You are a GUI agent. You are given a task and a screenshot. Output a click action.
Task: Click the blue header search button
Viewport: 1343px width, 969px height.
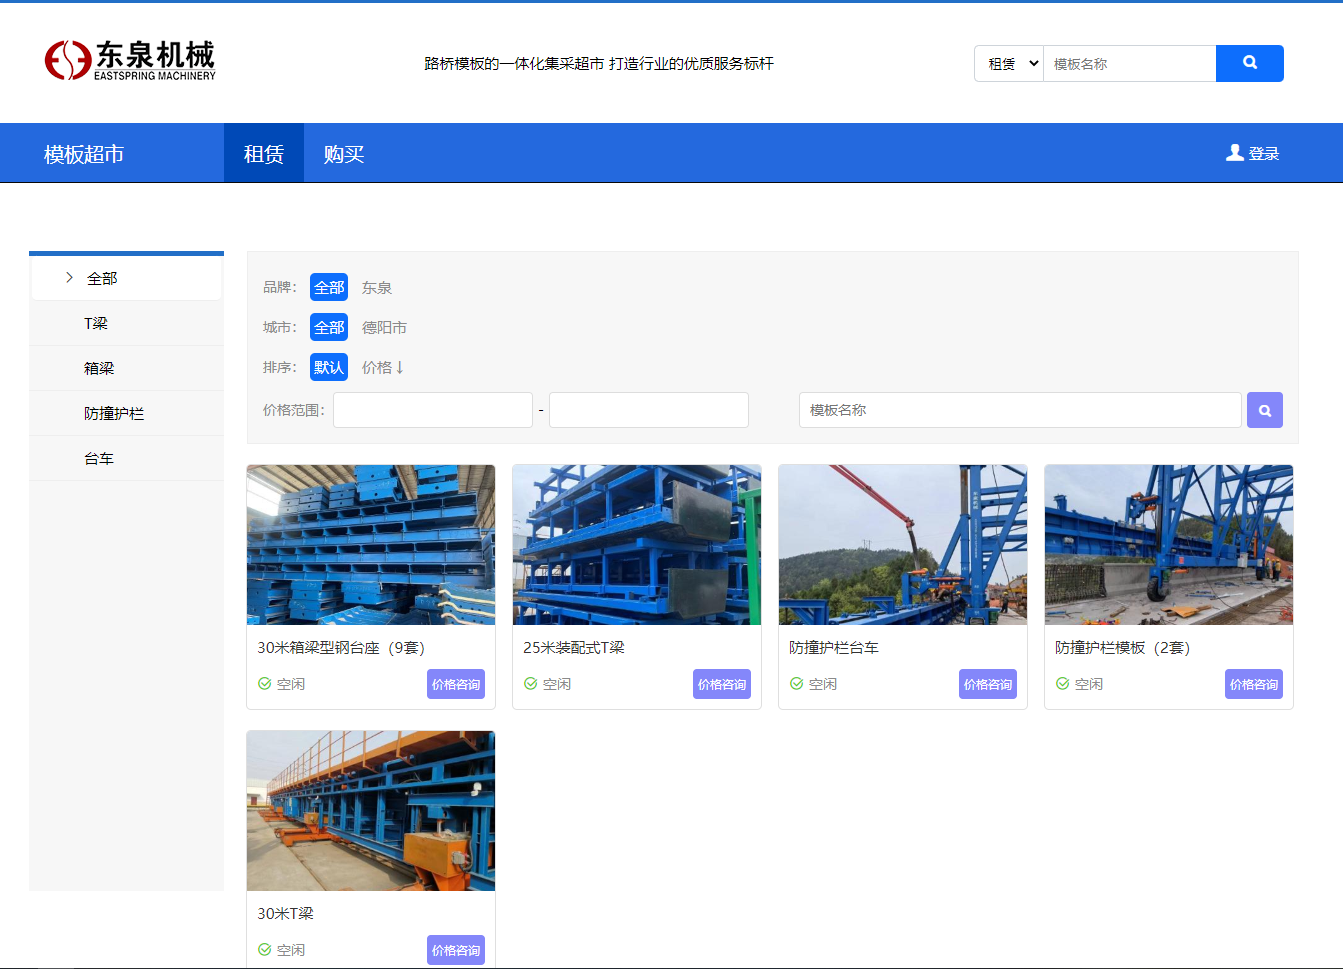point(1250,63)
